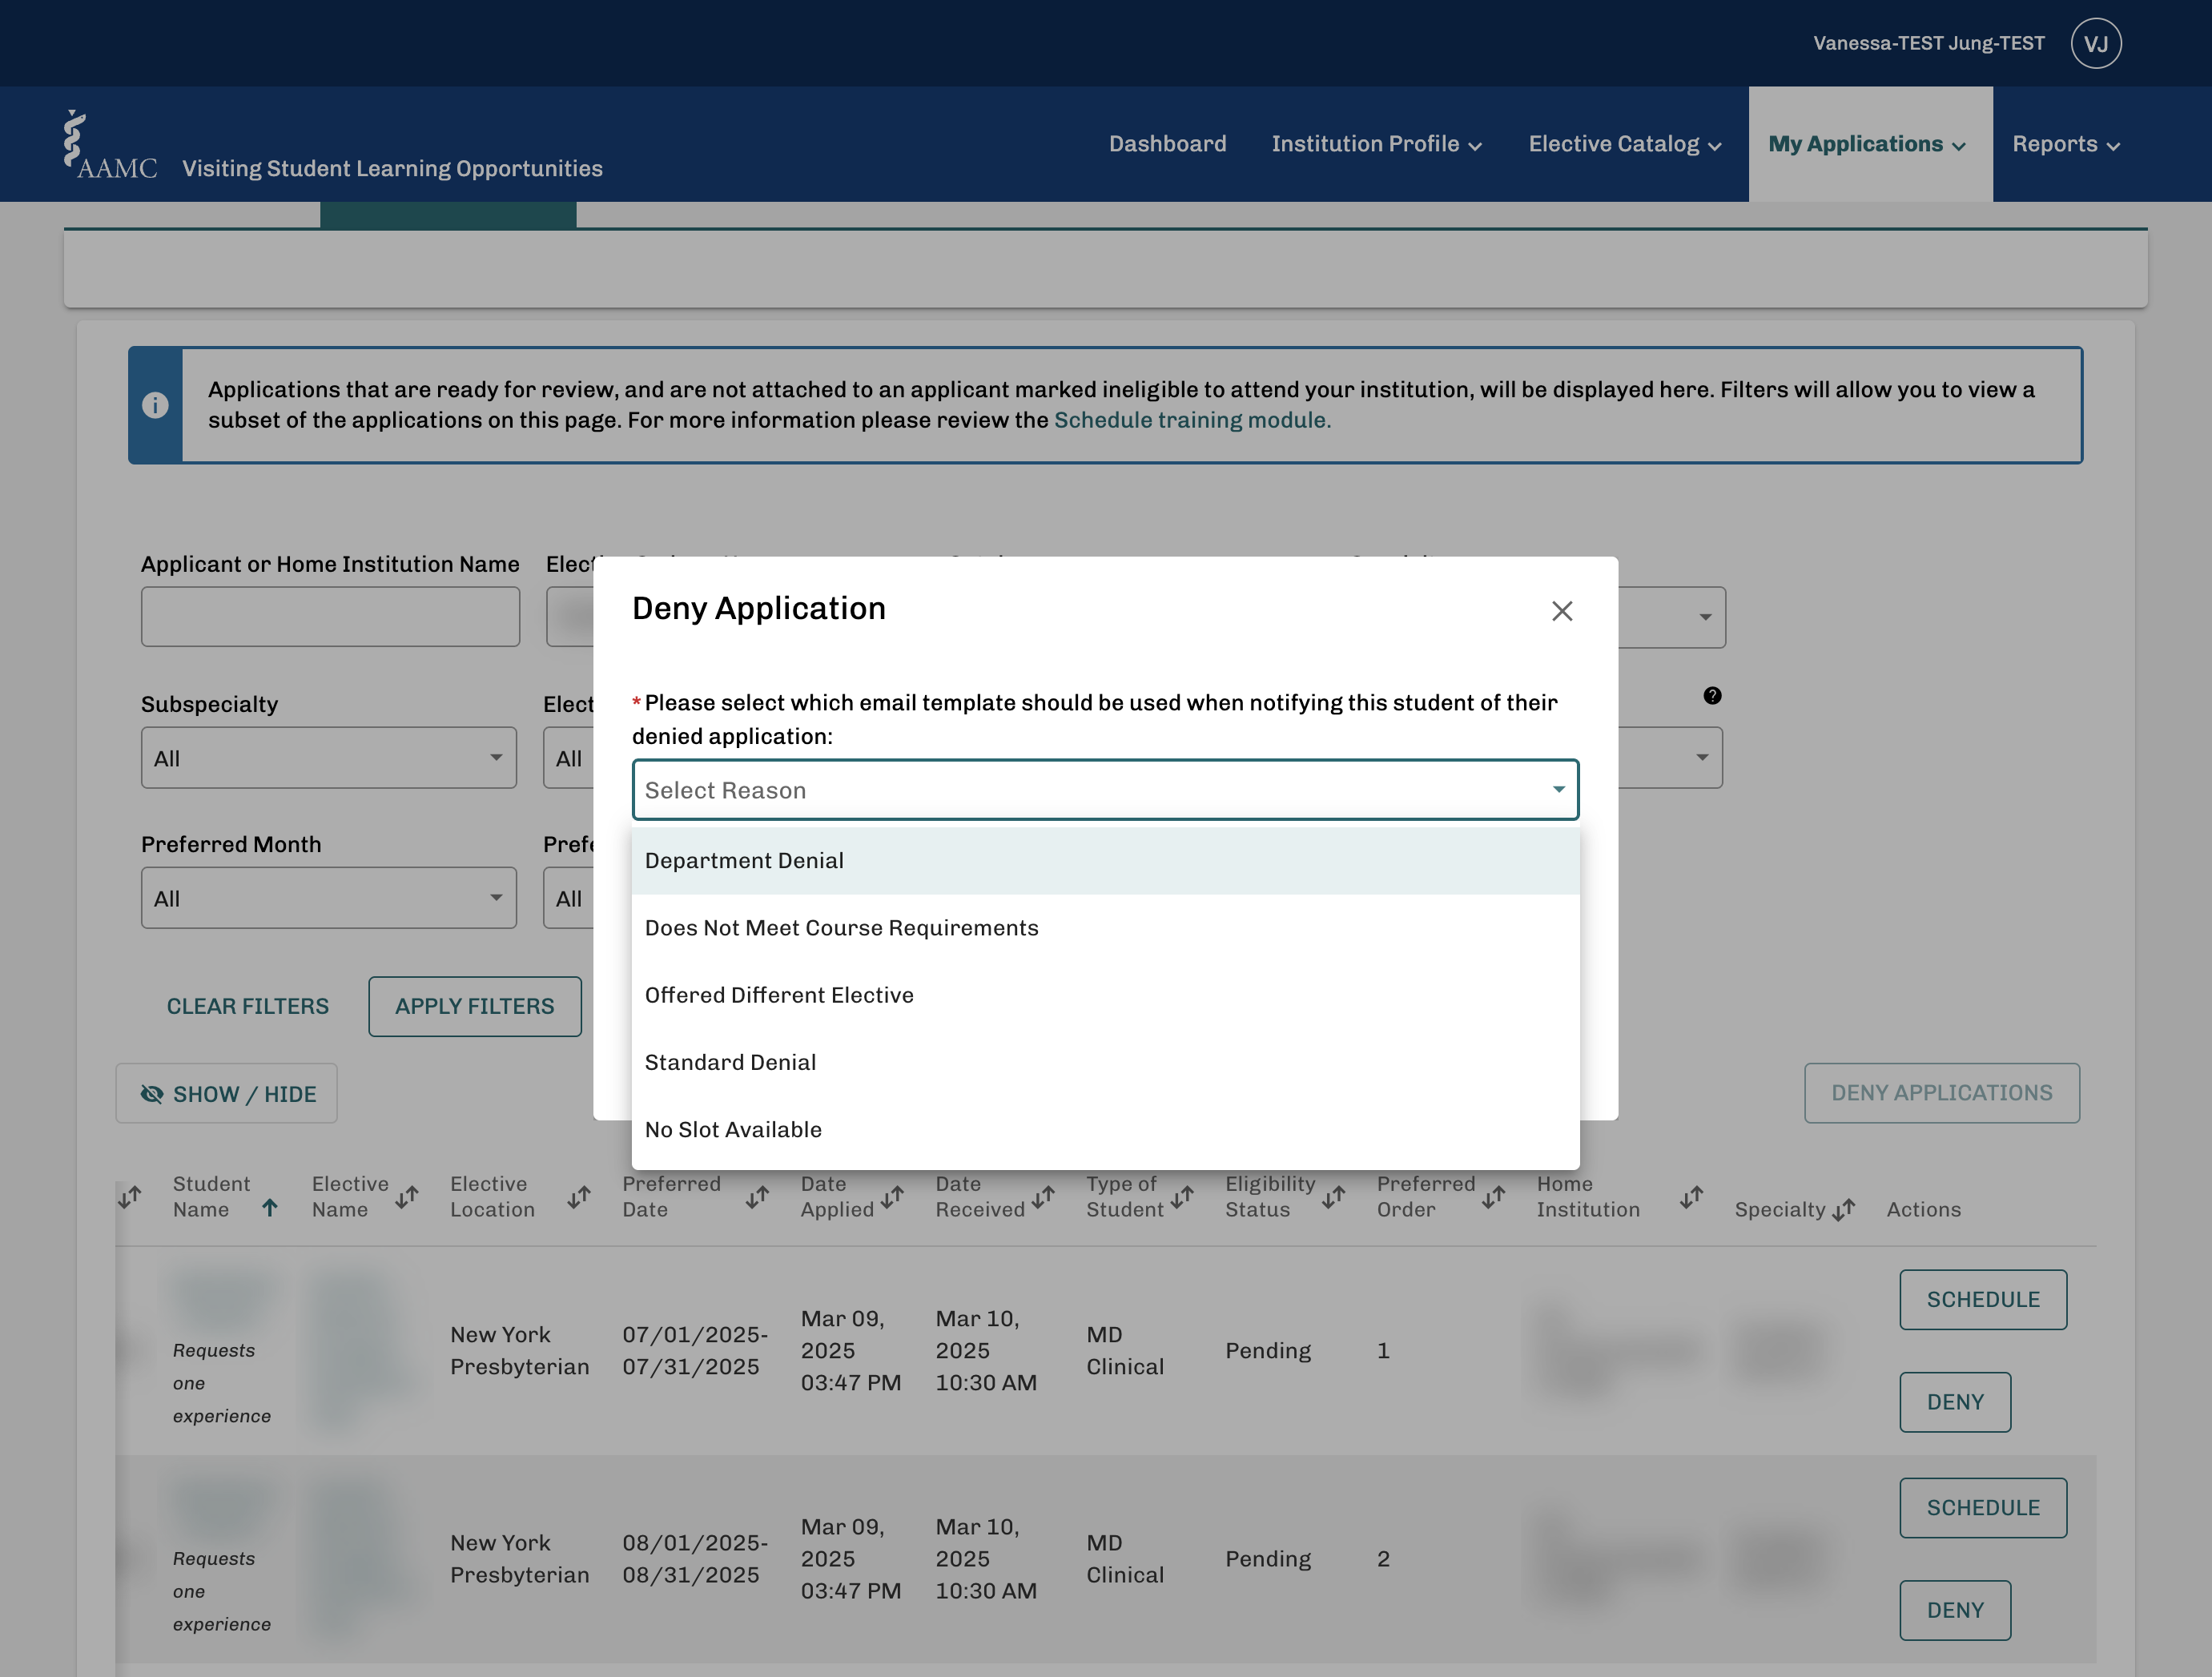Choose Standard Denial option
This screenshot has height=1677, width=2212.
point(1105,1062)
